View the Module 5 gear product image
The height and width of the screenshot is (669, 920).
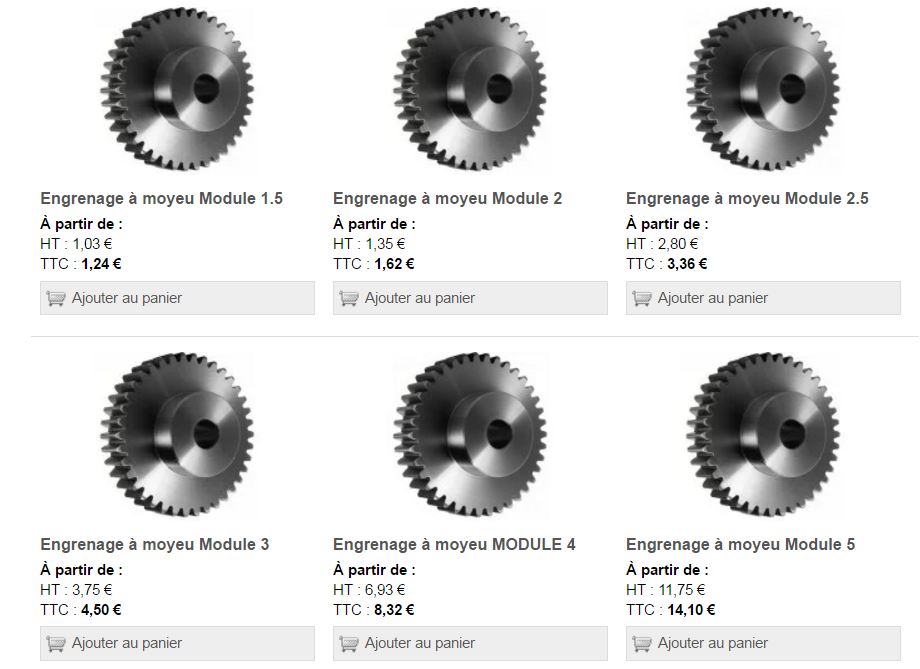[763, 435]
